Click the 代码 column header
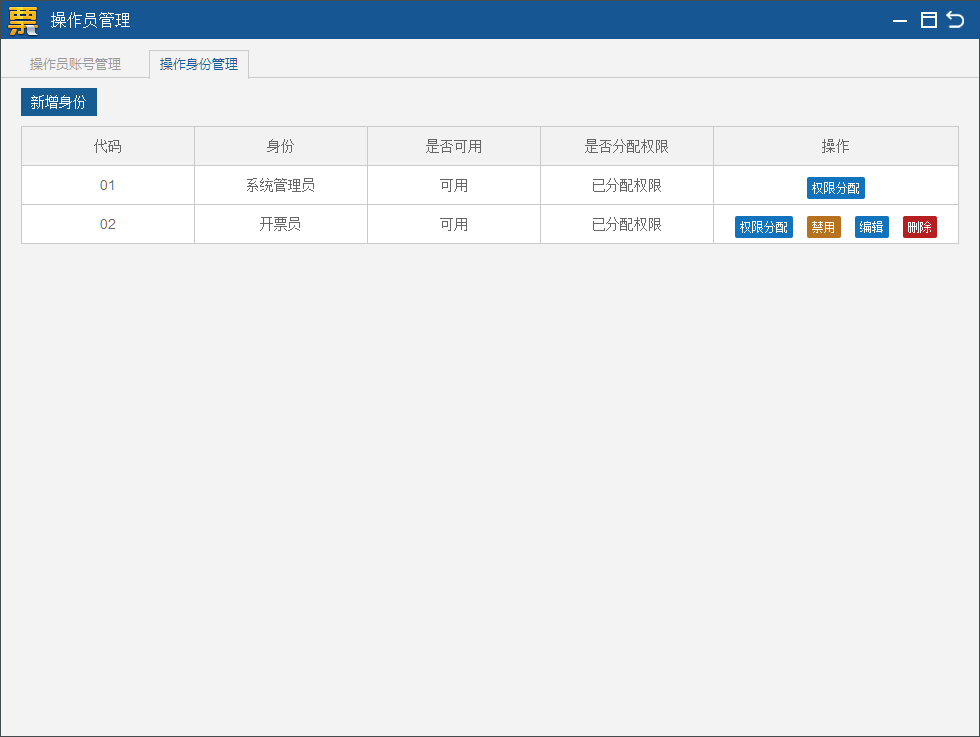980x737 pixels. pos(108,146)
